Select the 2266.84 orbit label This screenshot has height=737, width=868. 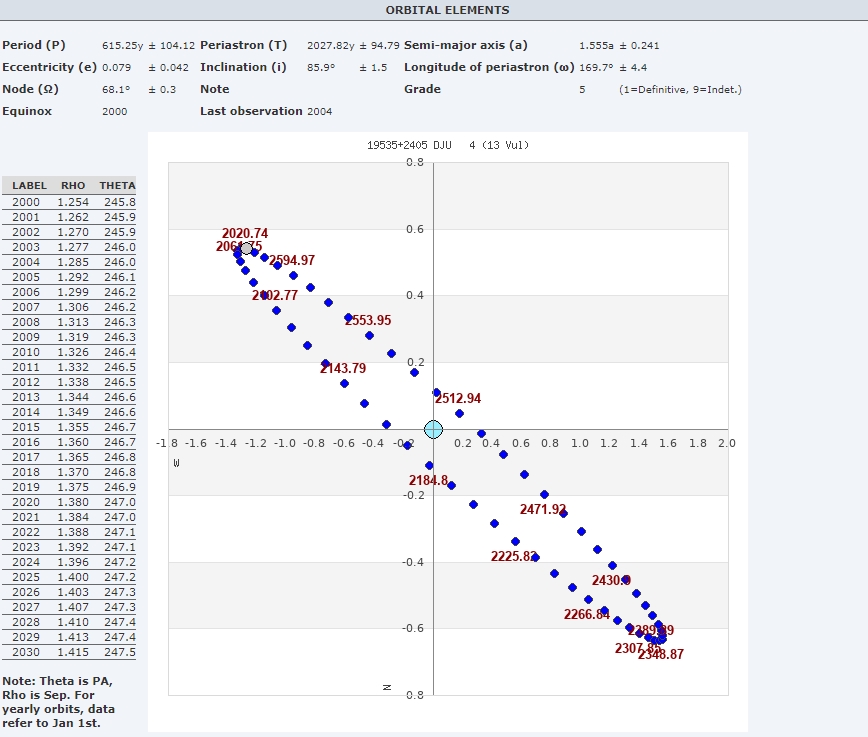pos(587,614)
